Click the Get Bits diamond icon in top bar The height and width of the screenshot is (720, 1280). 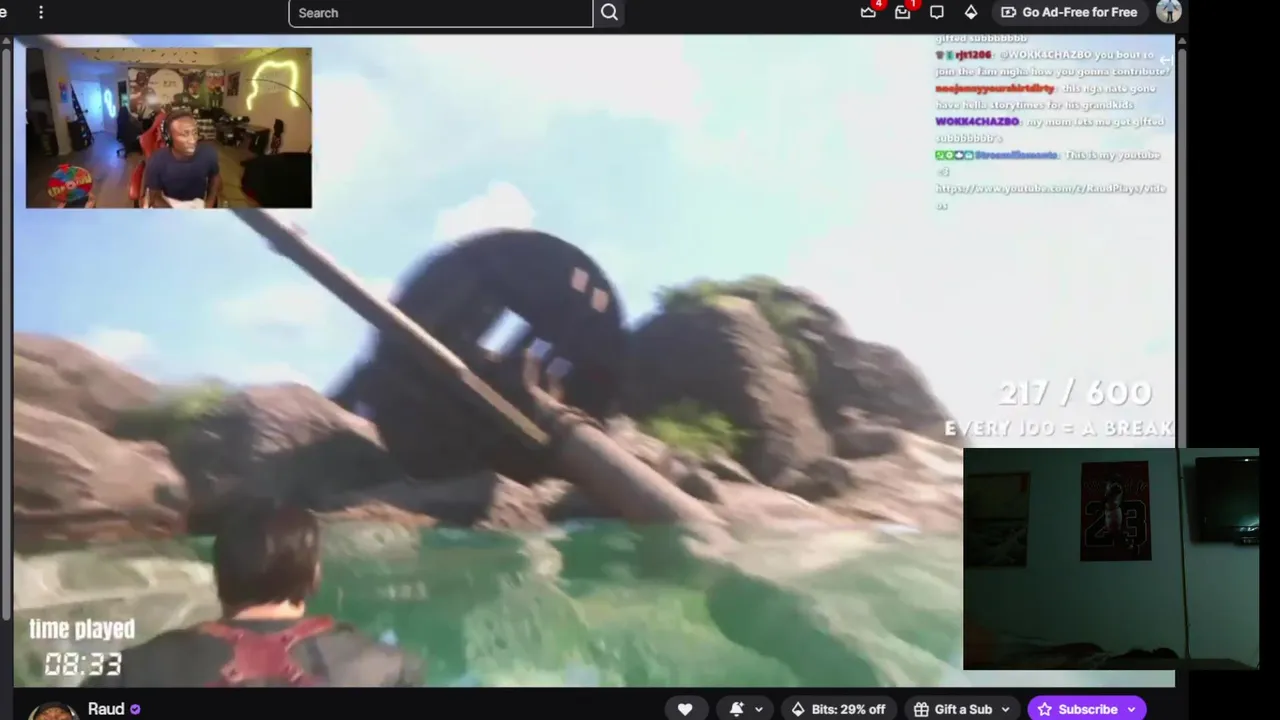coord(971,12)
